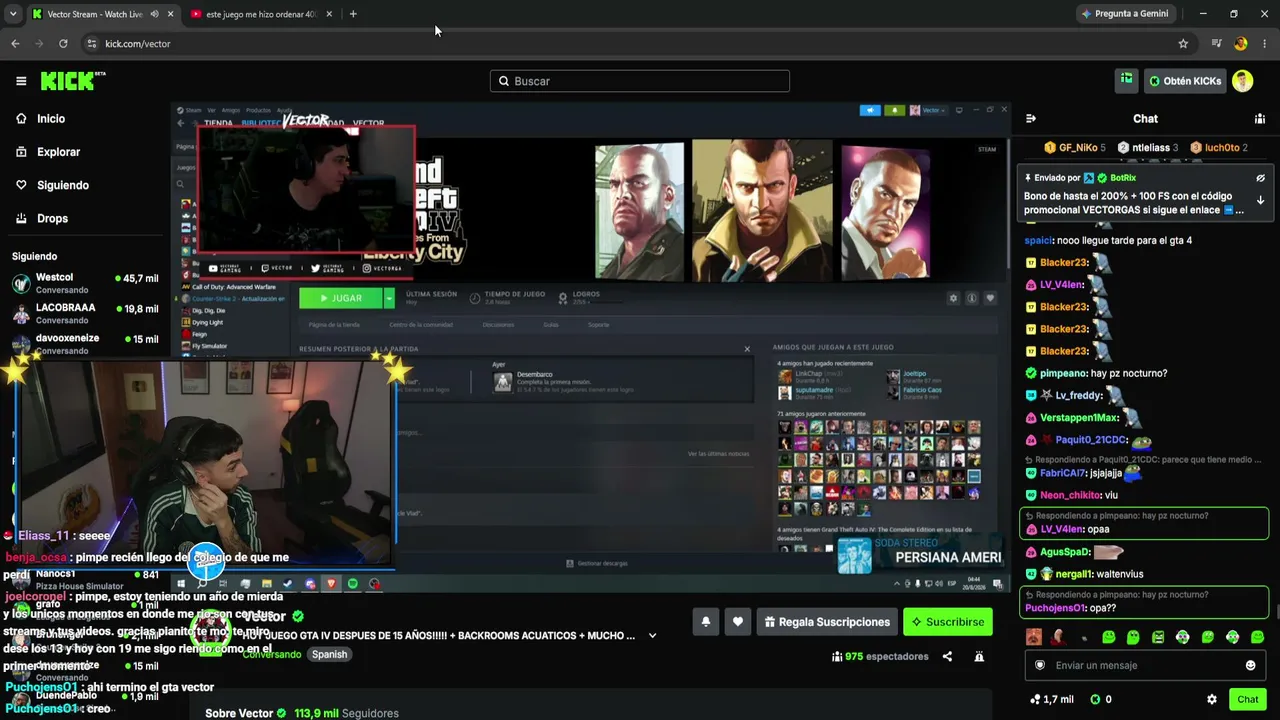This screenshot has width=1280, height=720.
Task: Click the chat shield icon in the message box
Action: (x=1040, y=665)
